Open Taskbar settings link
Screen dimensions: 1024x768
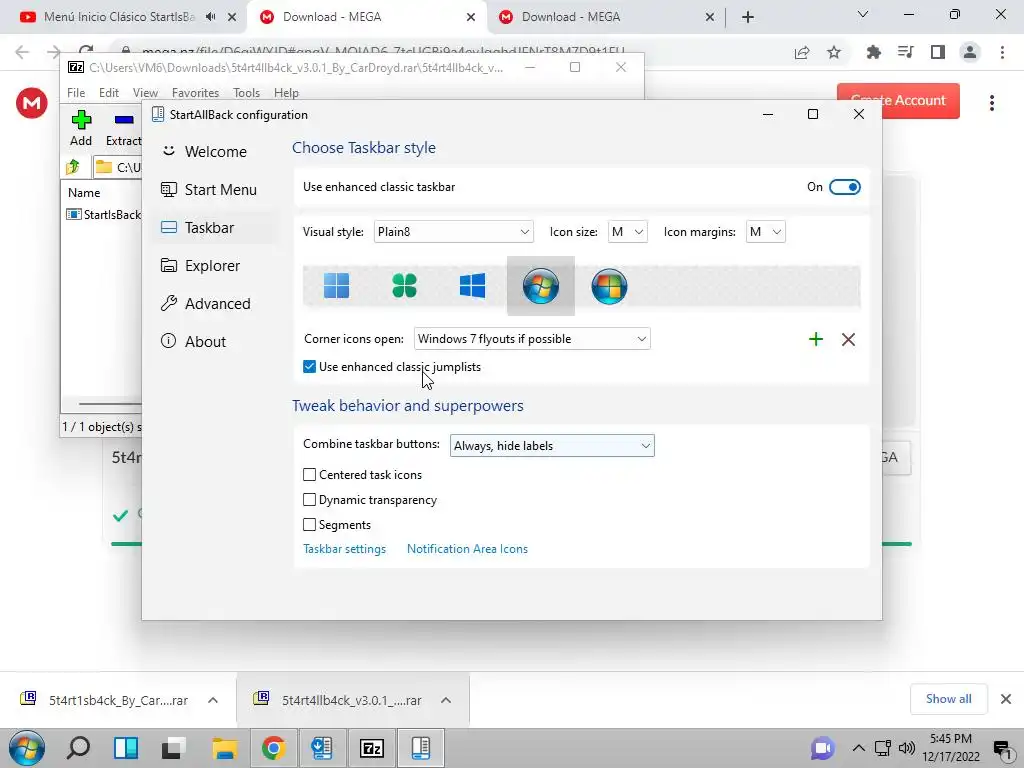tap(344, 549)
